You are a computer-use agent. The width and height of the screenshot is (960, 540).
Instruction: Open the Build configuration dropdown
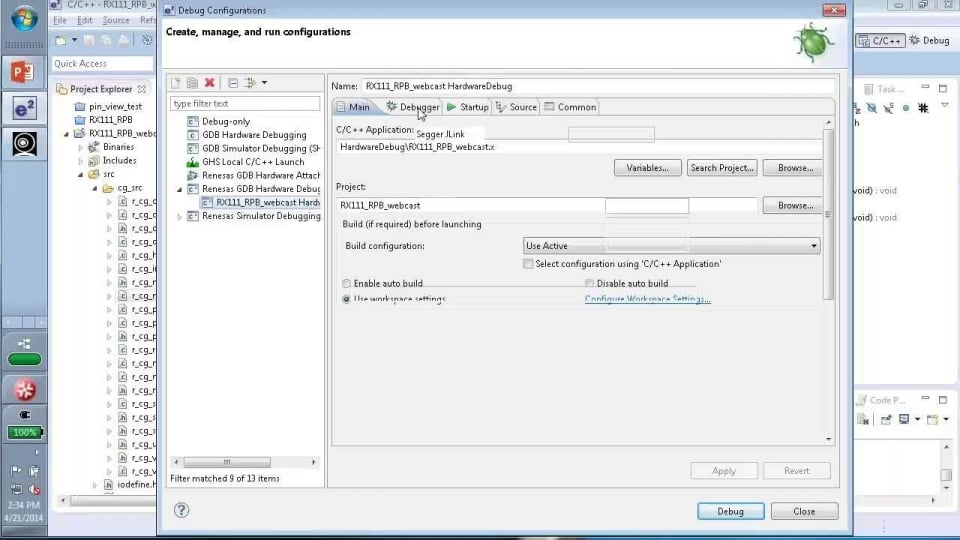(671, 246)
